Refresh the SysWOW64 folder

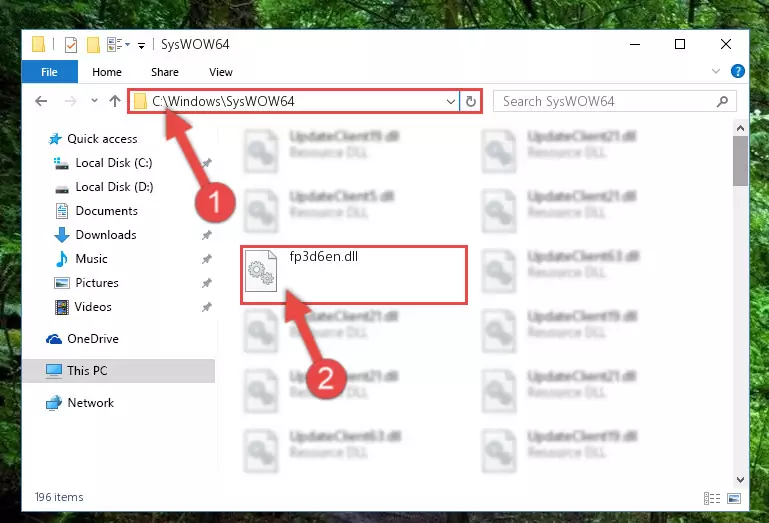tap(471, 102)
